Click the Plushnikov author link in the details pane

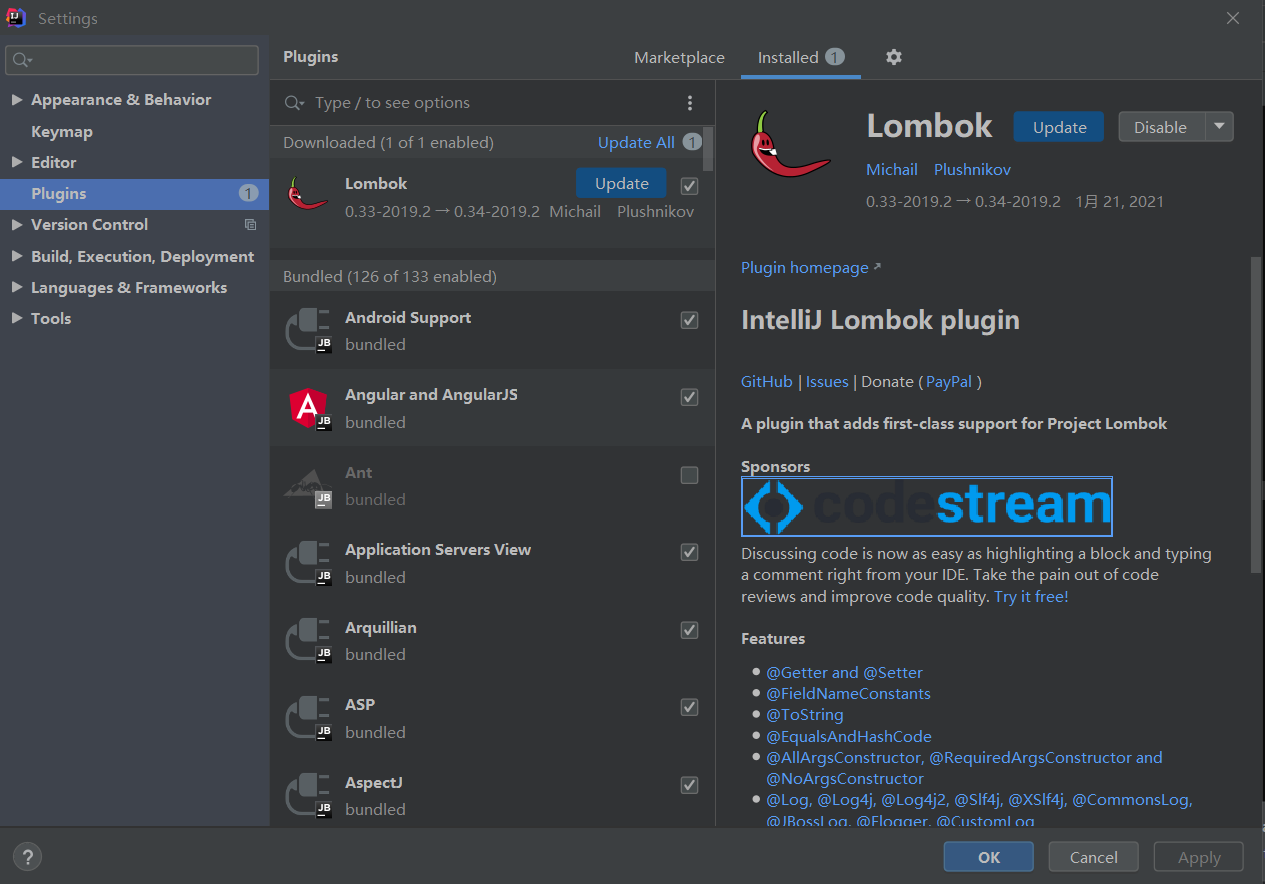[972, 170]
